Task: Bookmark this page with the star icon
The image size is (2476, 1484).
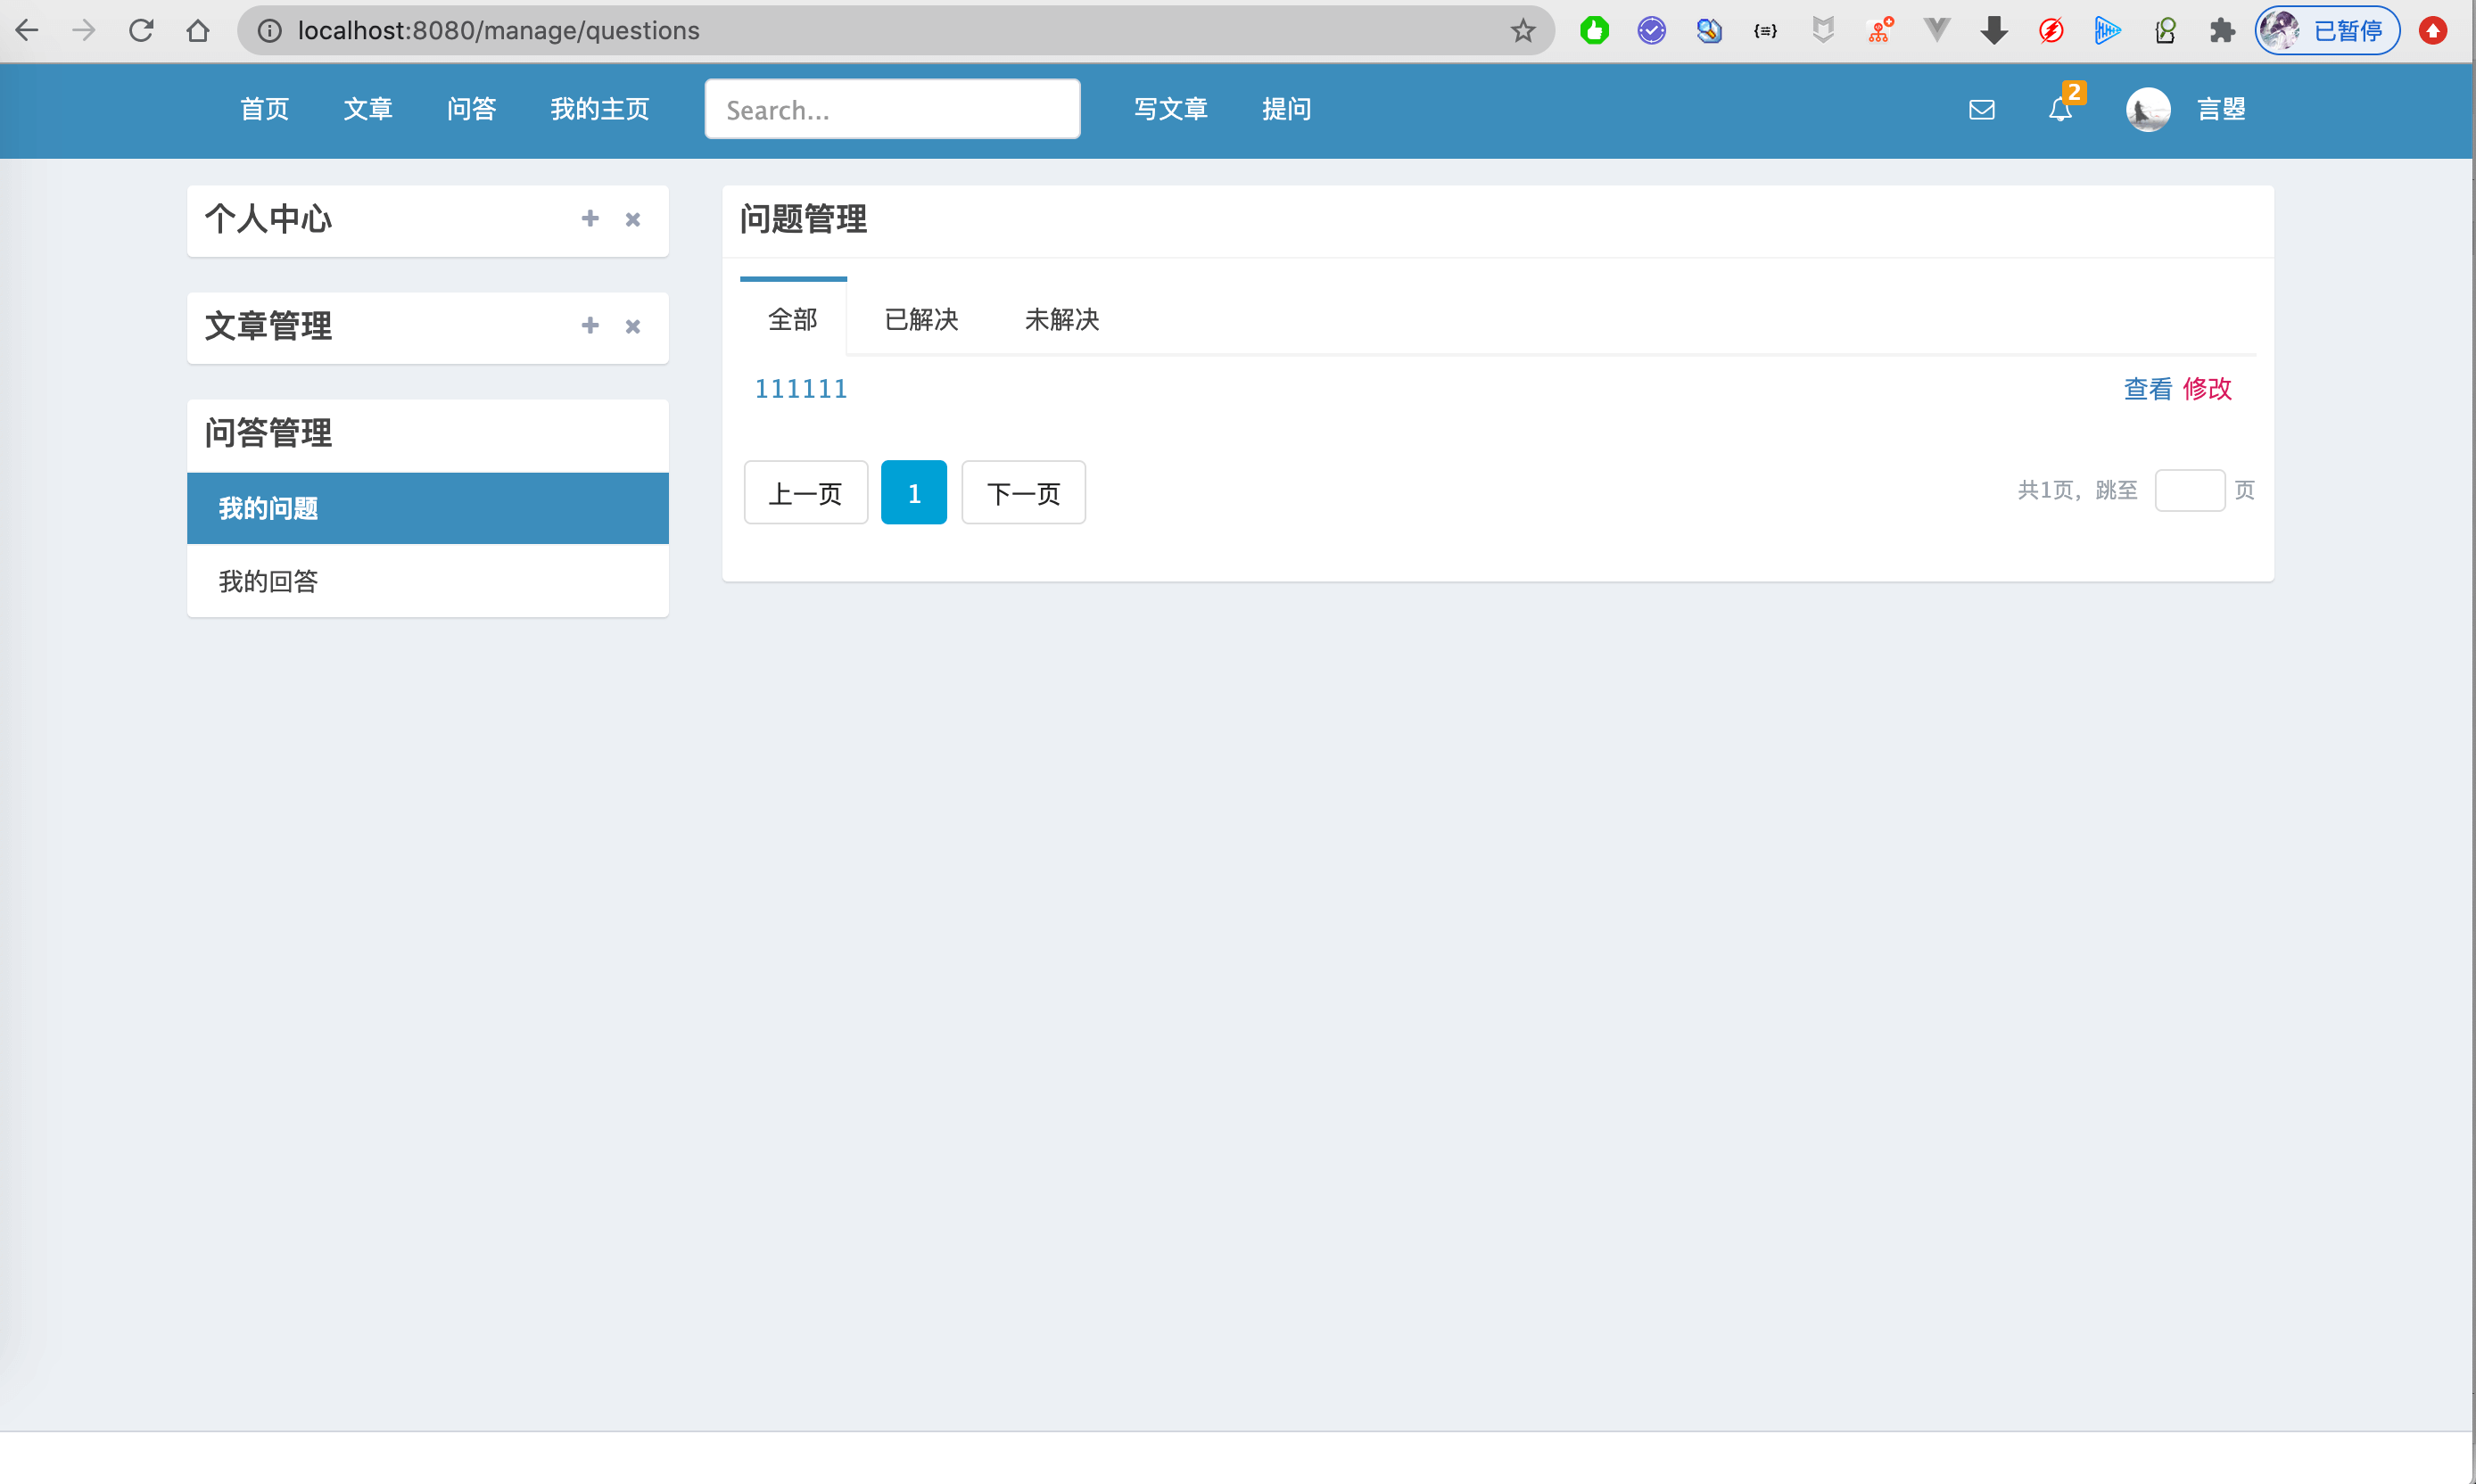Action: pyautogui.click(x=1522, y=30)
